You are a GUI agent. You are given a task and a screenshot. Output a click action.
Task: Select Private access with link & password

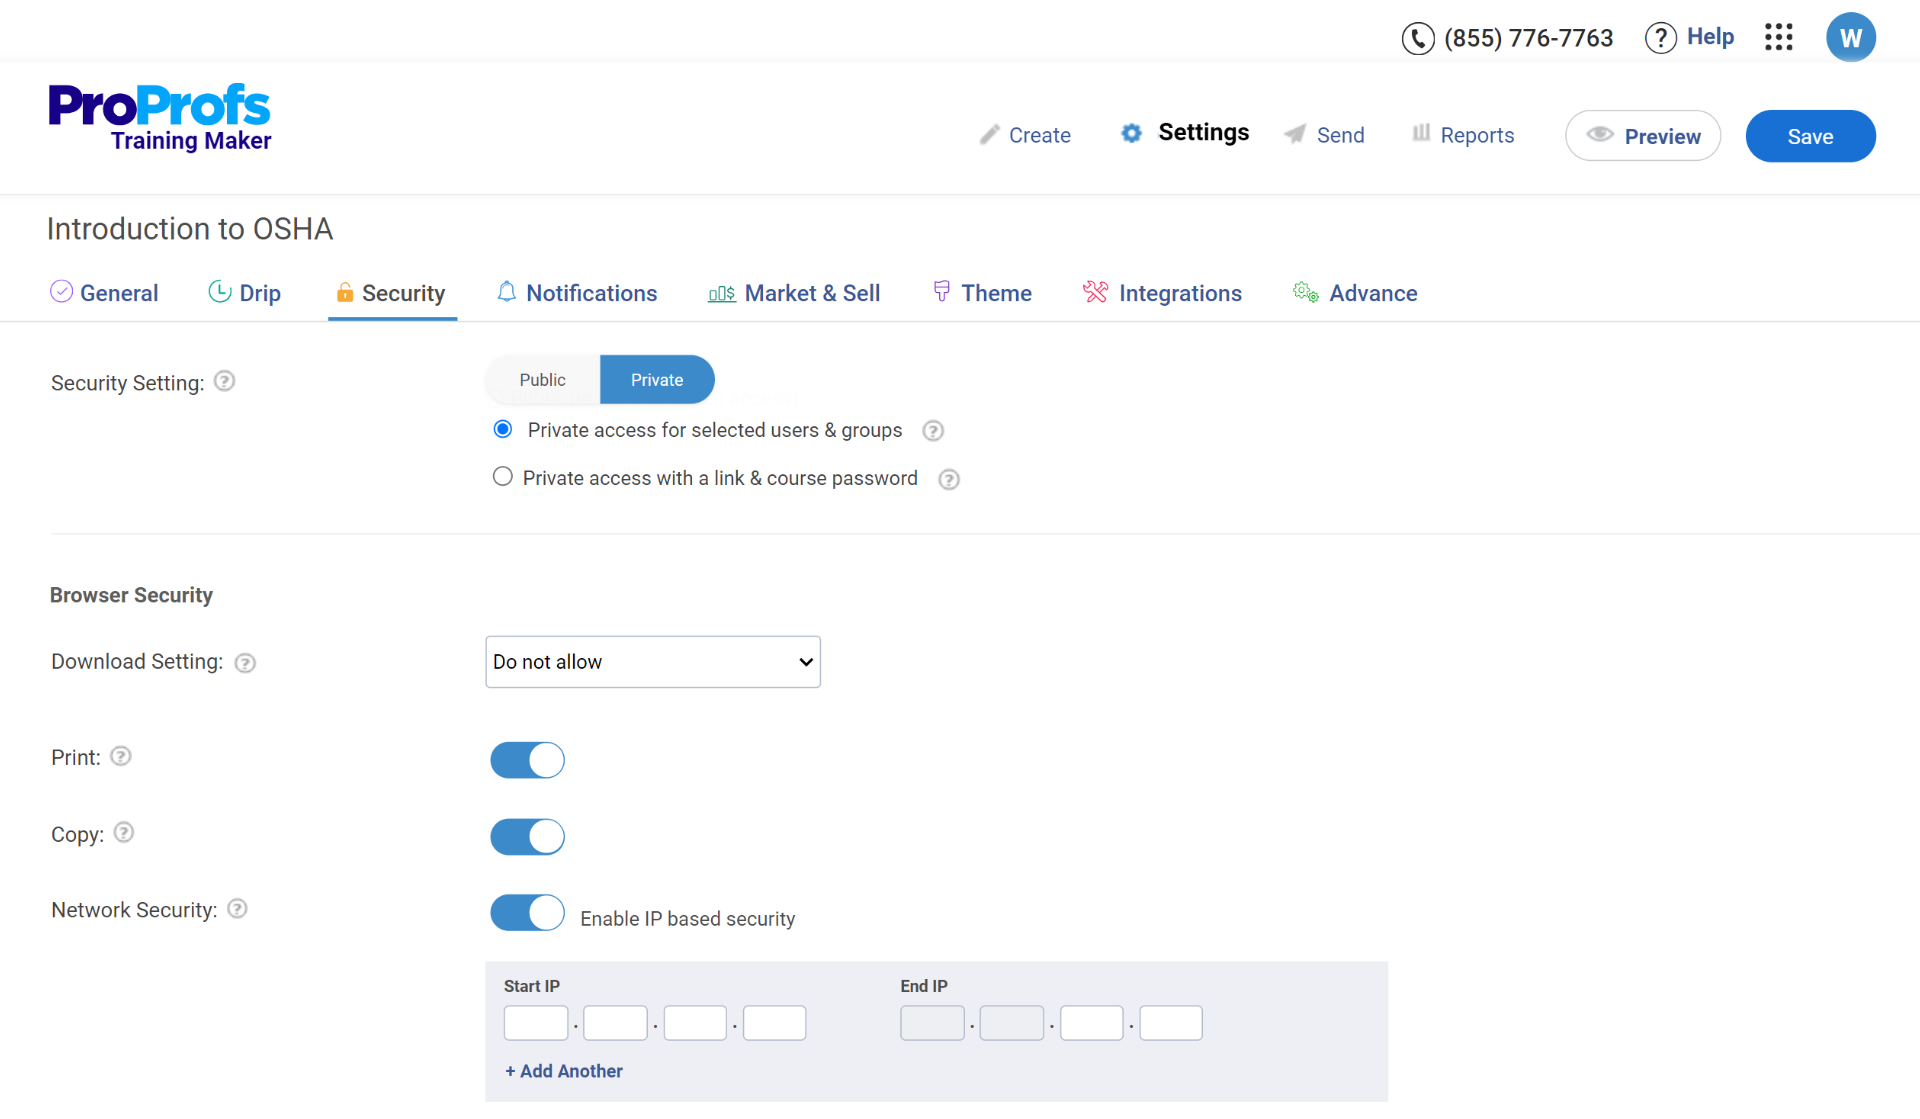click(503, 477)
